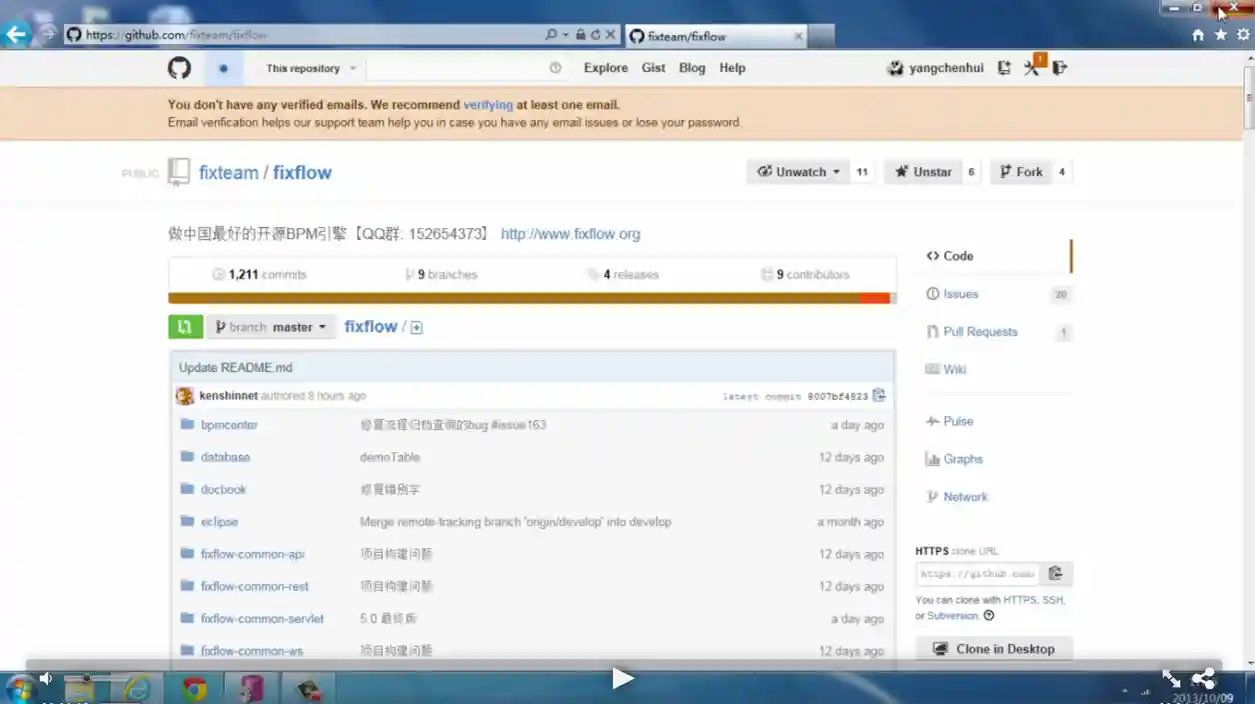Click kenshinnet author link

(x=228, y=396)
